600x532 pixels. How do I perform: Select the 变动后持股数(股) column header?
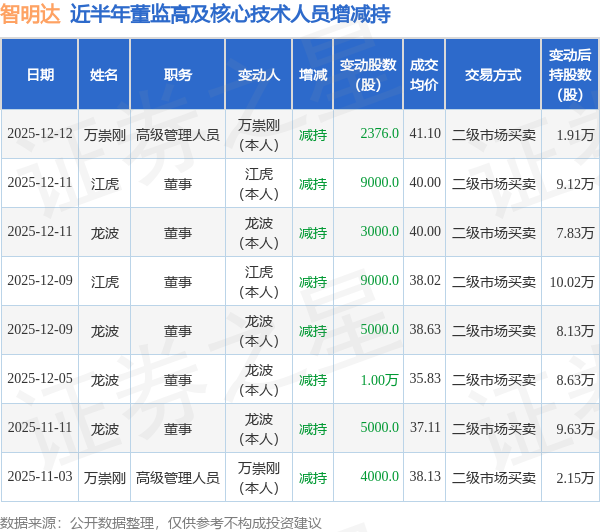570,75
